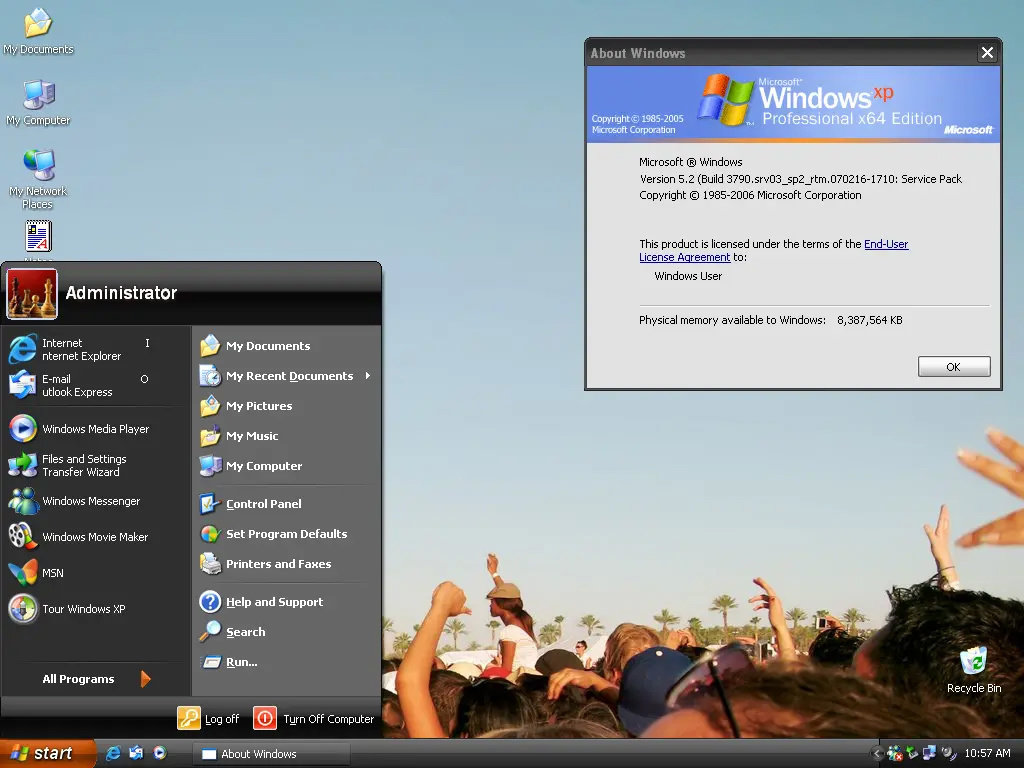1024x768 pixels.
Task: Expand My Recent Documents submenu arrow
Action: coord(368,376)
